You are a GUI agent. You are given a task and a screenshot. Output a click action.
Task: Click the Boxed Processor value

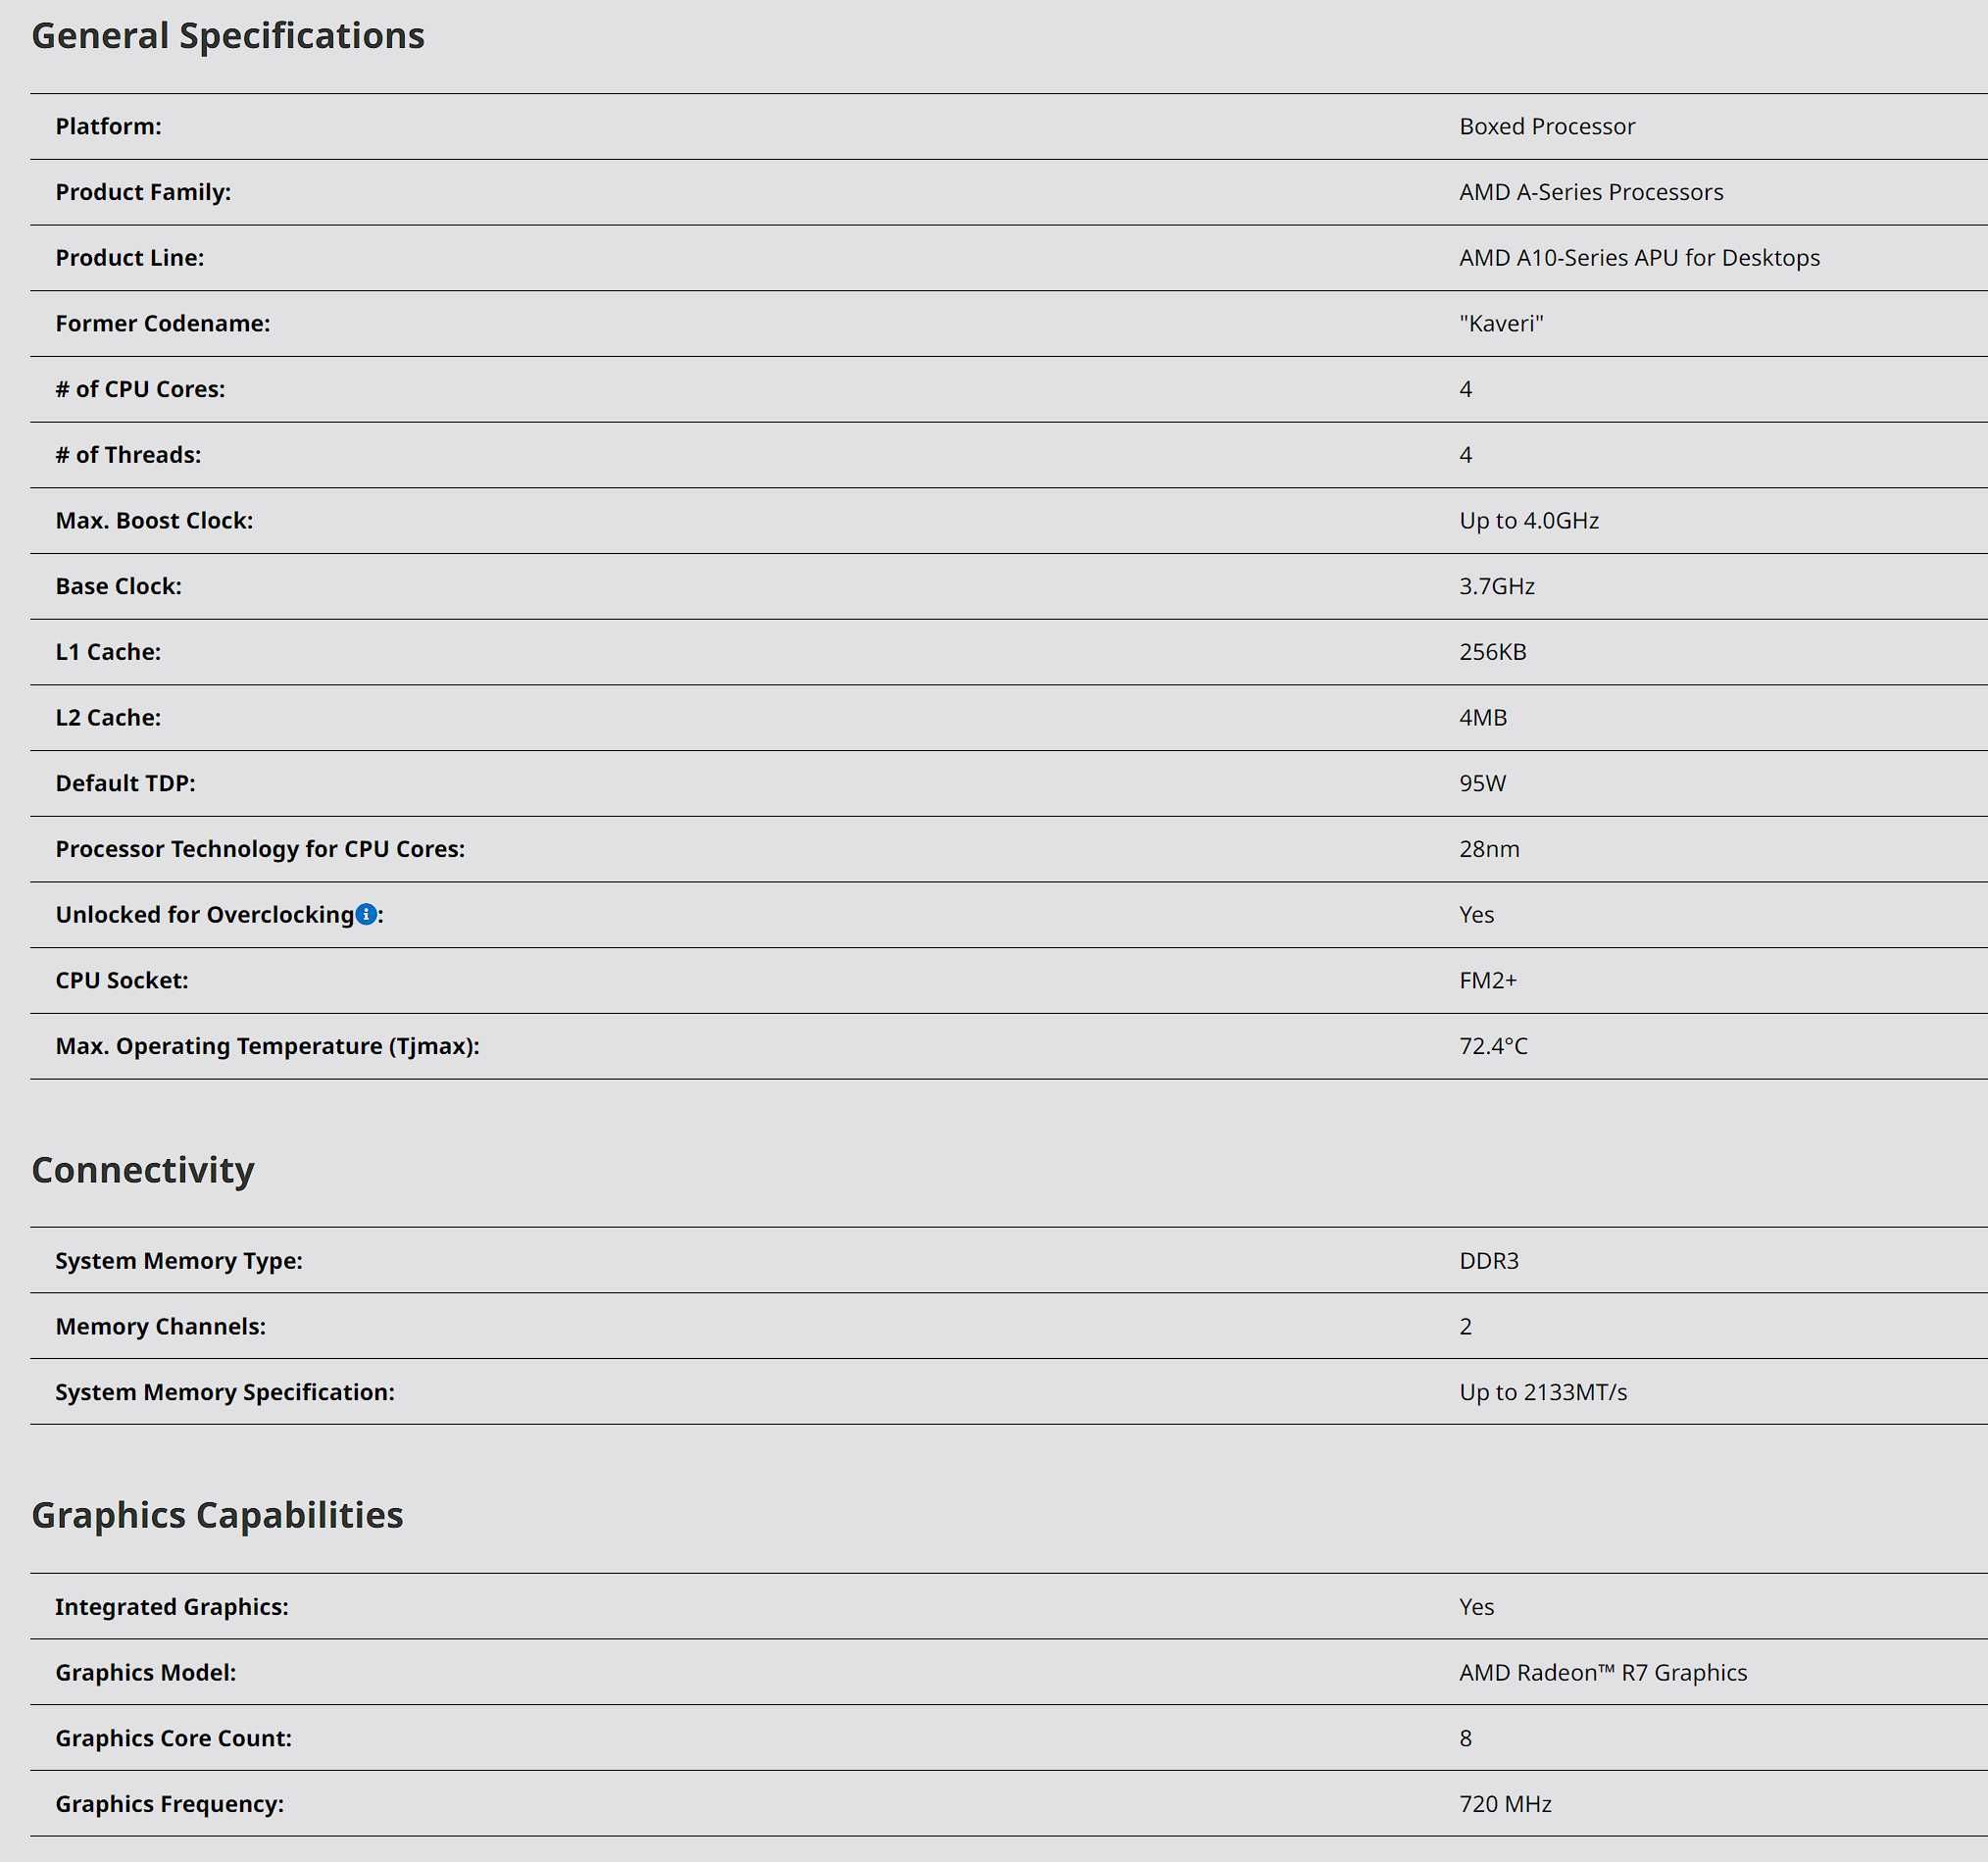pyautogui.click(x=1547, y=126)
